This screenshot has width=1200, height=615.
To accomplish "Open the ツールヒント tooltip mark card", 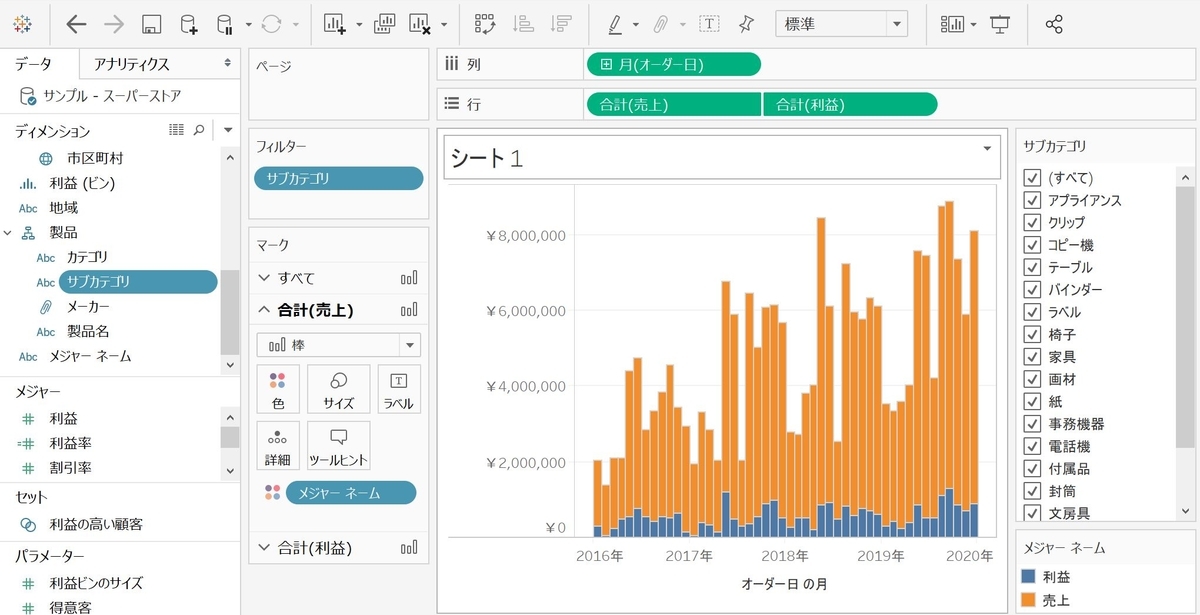I will pyautogui.click(x=338, y=445).
